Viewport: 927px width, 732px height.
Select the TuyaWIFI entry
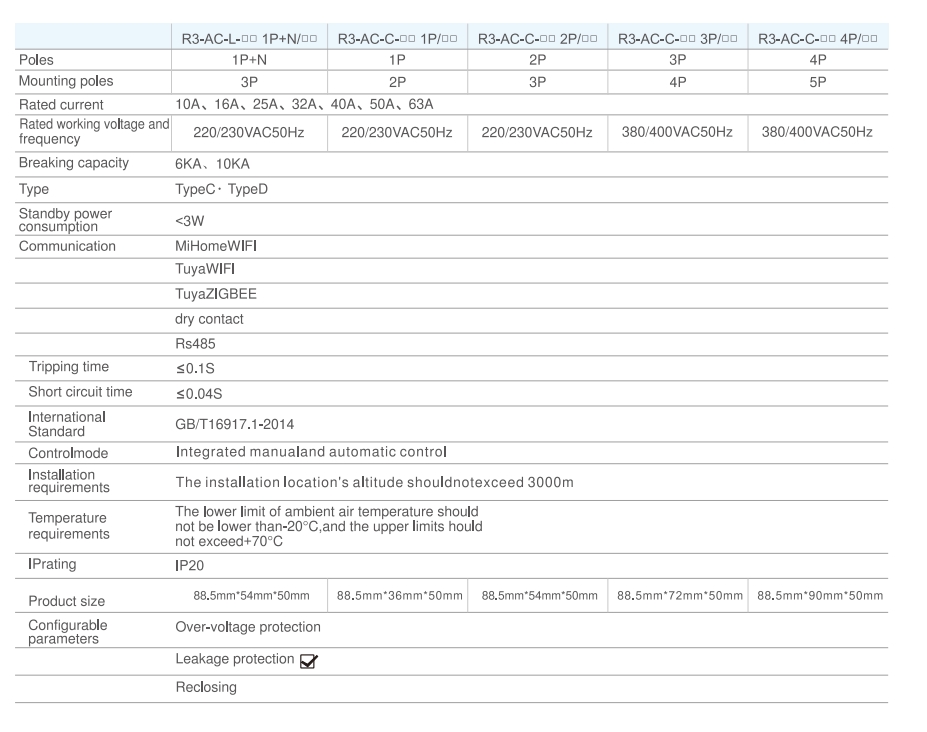click(205, 269)
